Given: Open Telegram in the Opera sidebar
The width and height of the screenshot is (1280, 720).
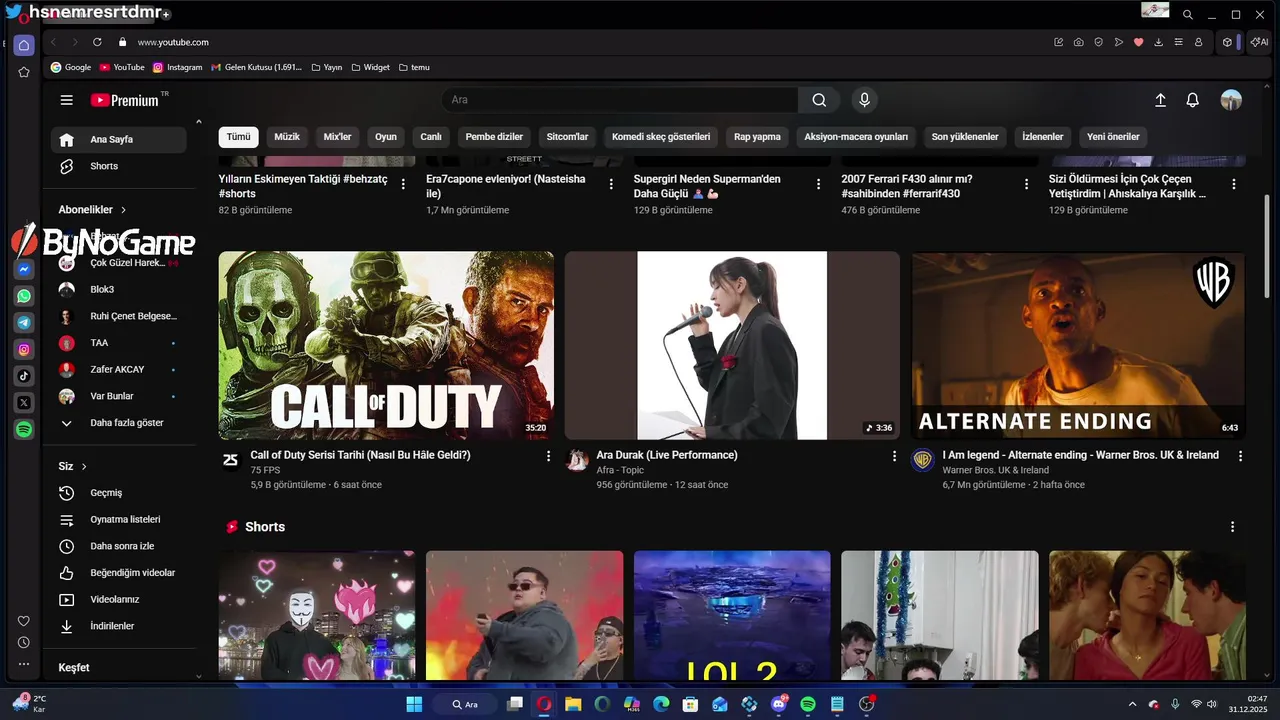Looking at the screenshot, I should [x=24, y=322].
